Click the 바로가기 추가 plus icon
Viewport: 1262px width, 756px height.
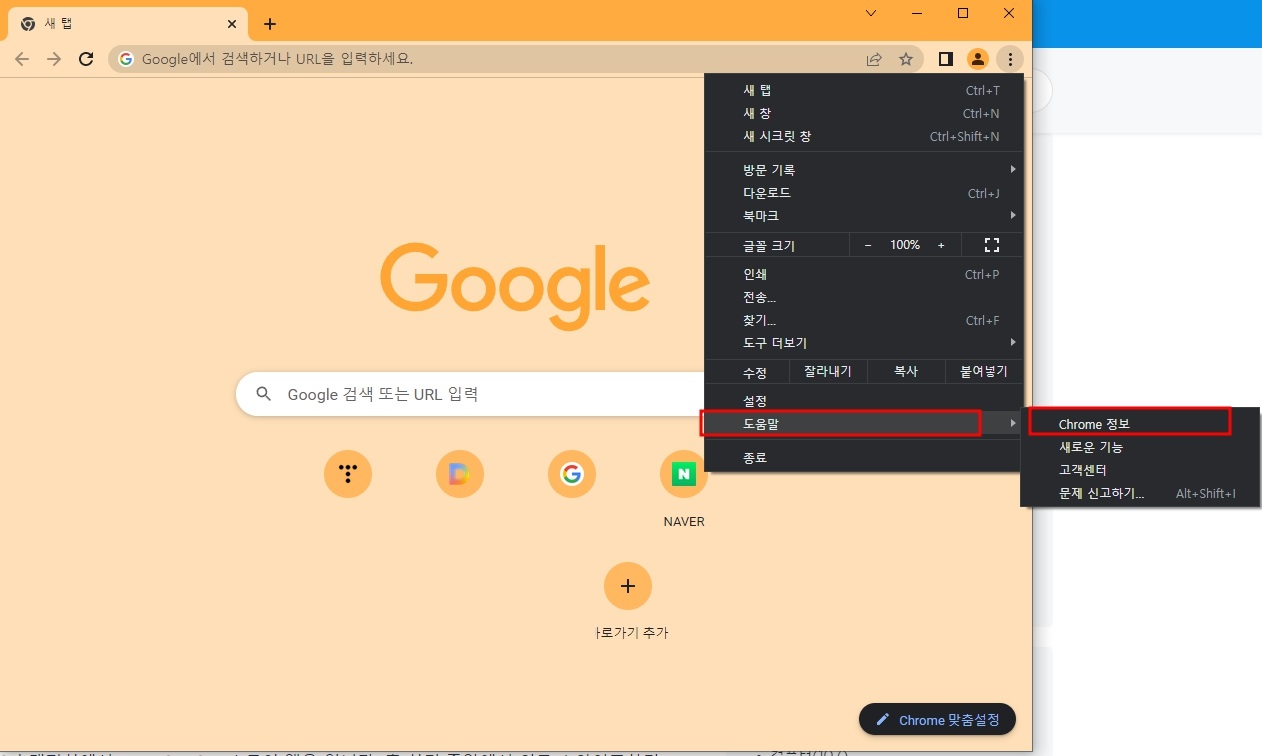point(627,586)
